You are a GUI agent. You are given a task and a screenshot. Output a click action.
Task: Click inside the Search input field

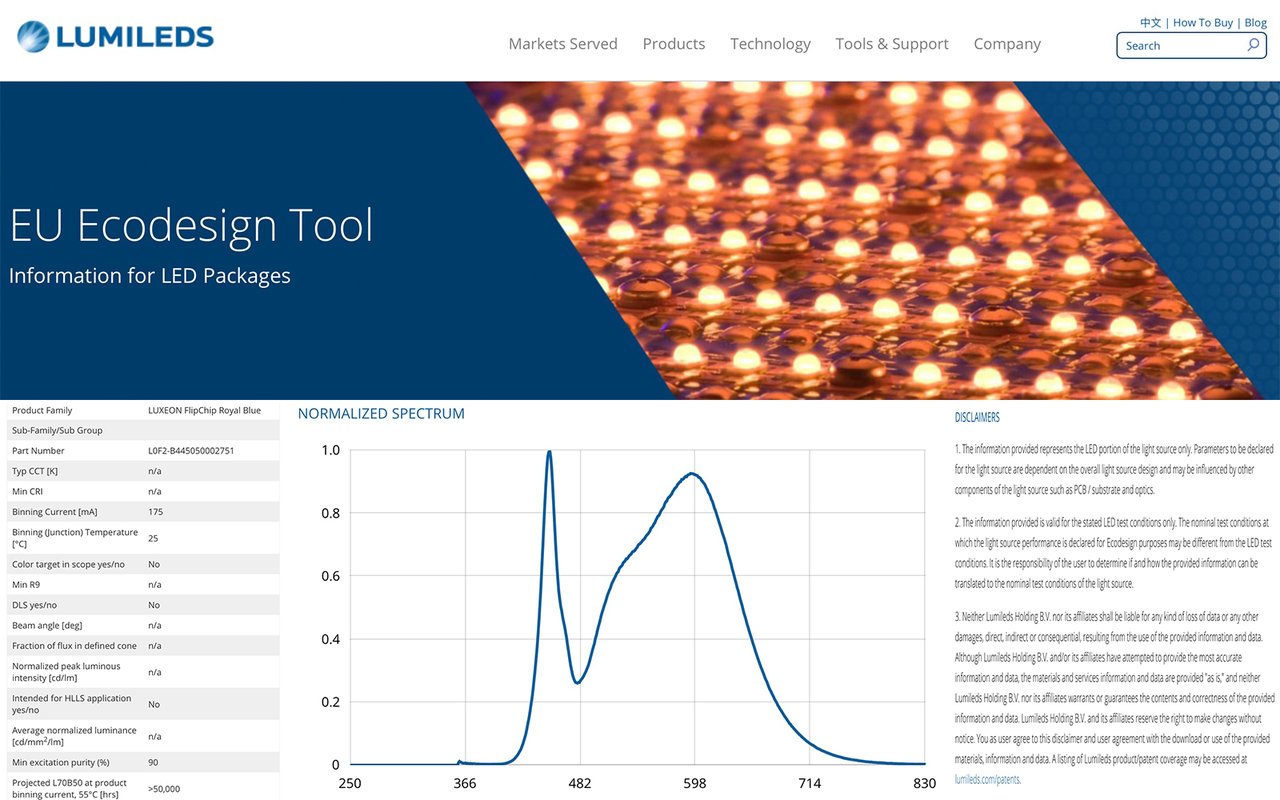[1180, 45]
